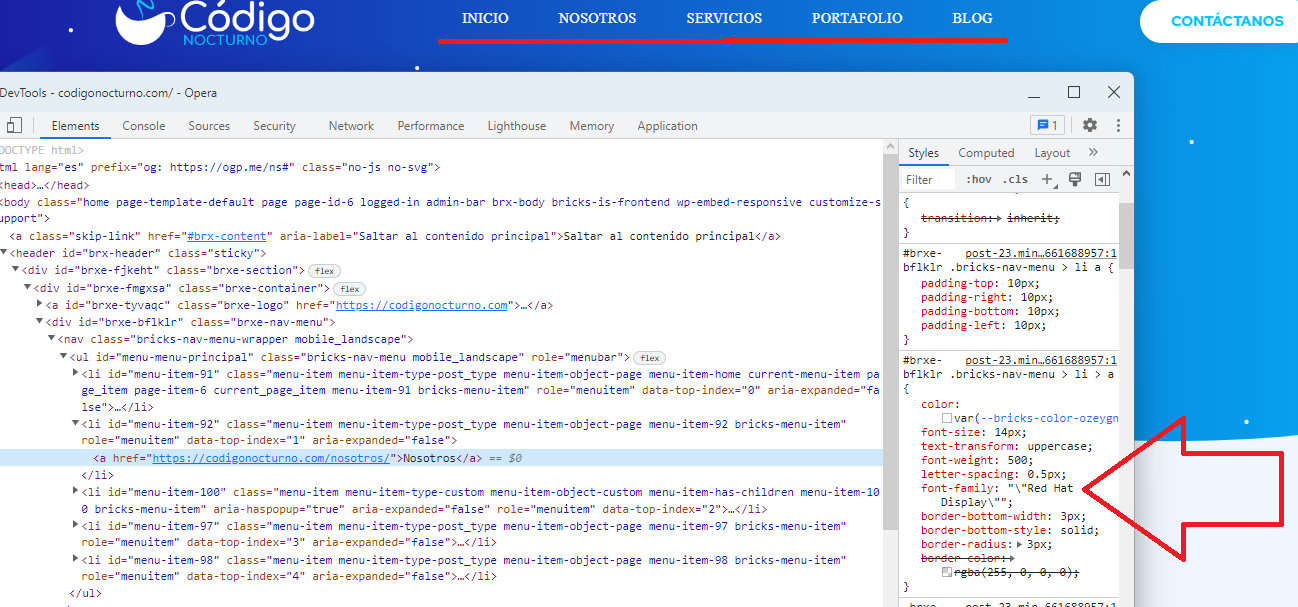1298x607 pixels.
Task: Toggle the Styles sidebar layout icon
Action: [1104, 179]
